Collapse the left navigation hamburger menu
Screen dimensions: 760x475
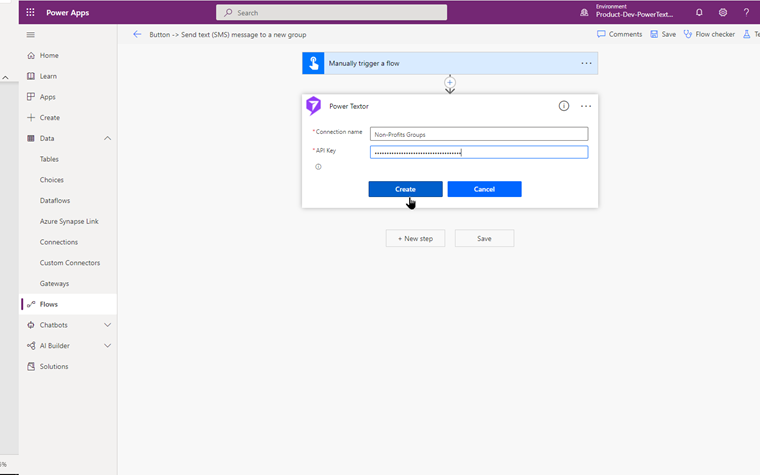coord(31,34)
